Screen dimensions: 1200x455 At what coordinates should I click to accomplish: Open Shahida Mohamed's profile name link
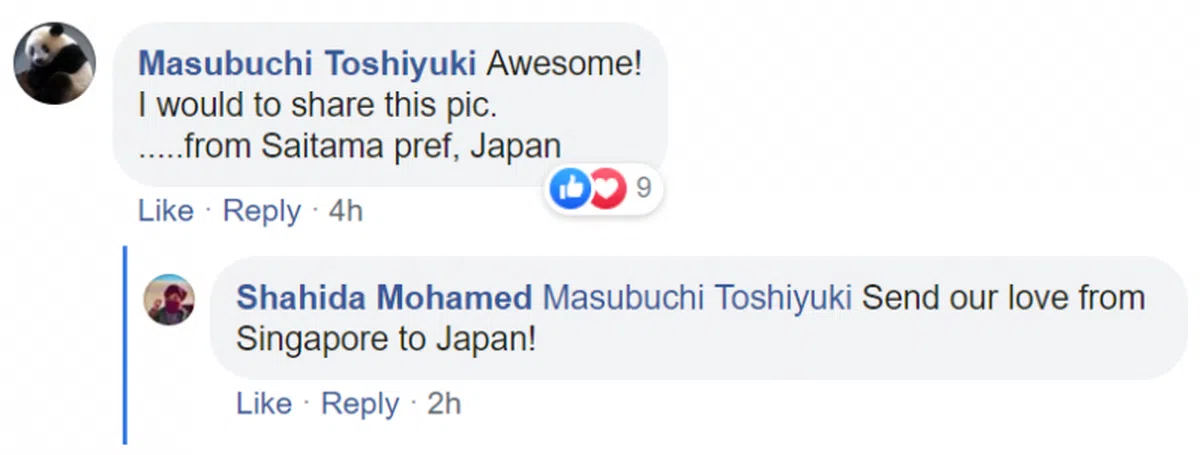point(384,298)
